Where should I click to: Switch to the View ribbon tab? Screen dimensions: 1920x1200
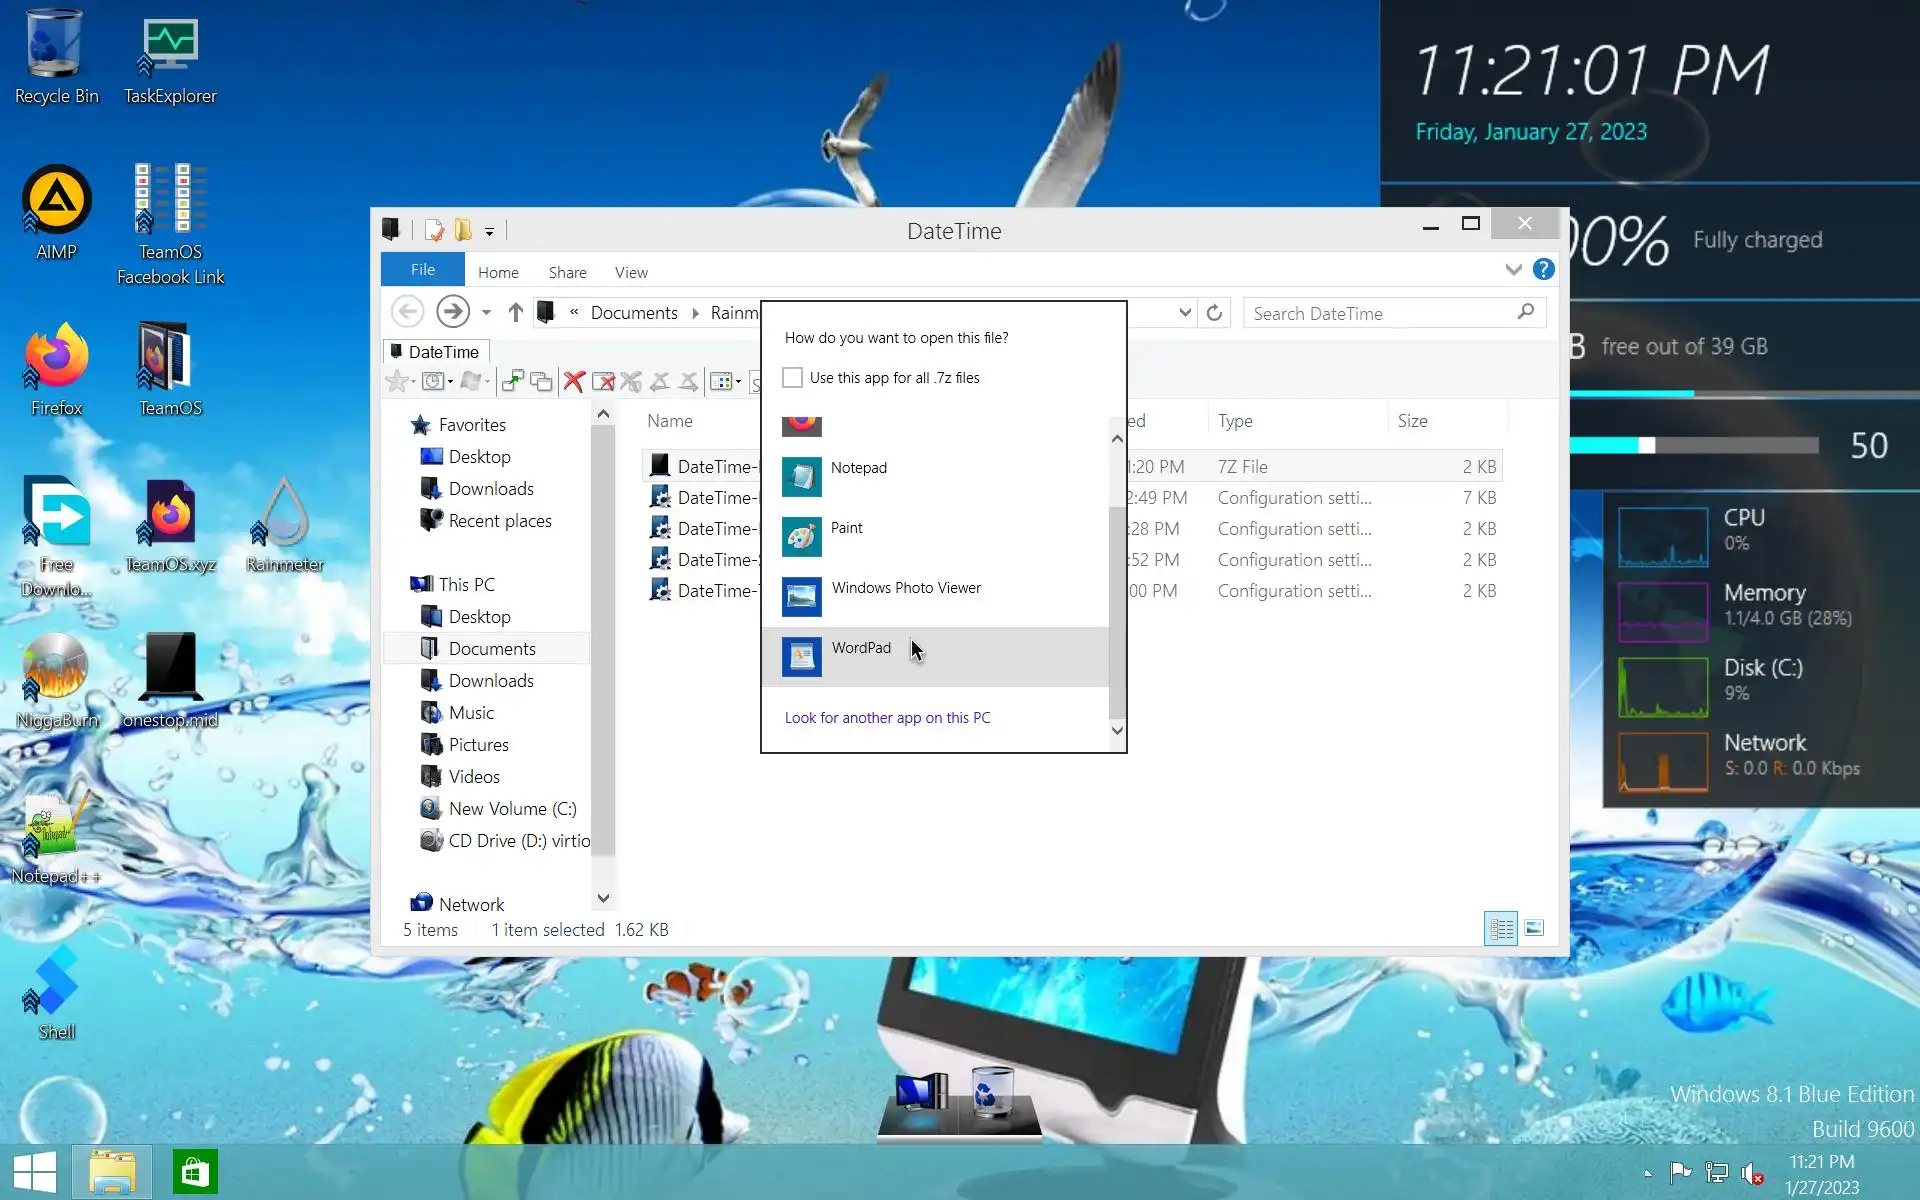pos(631,272)
